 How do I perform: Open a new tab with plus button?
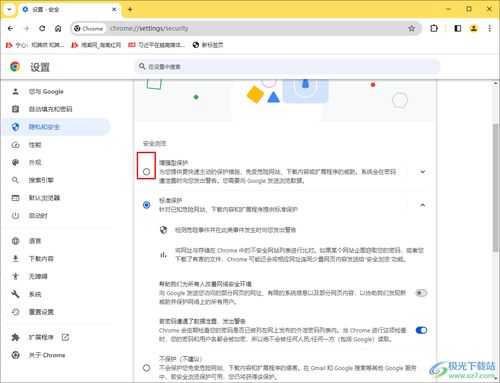click(x=130, y=9)
